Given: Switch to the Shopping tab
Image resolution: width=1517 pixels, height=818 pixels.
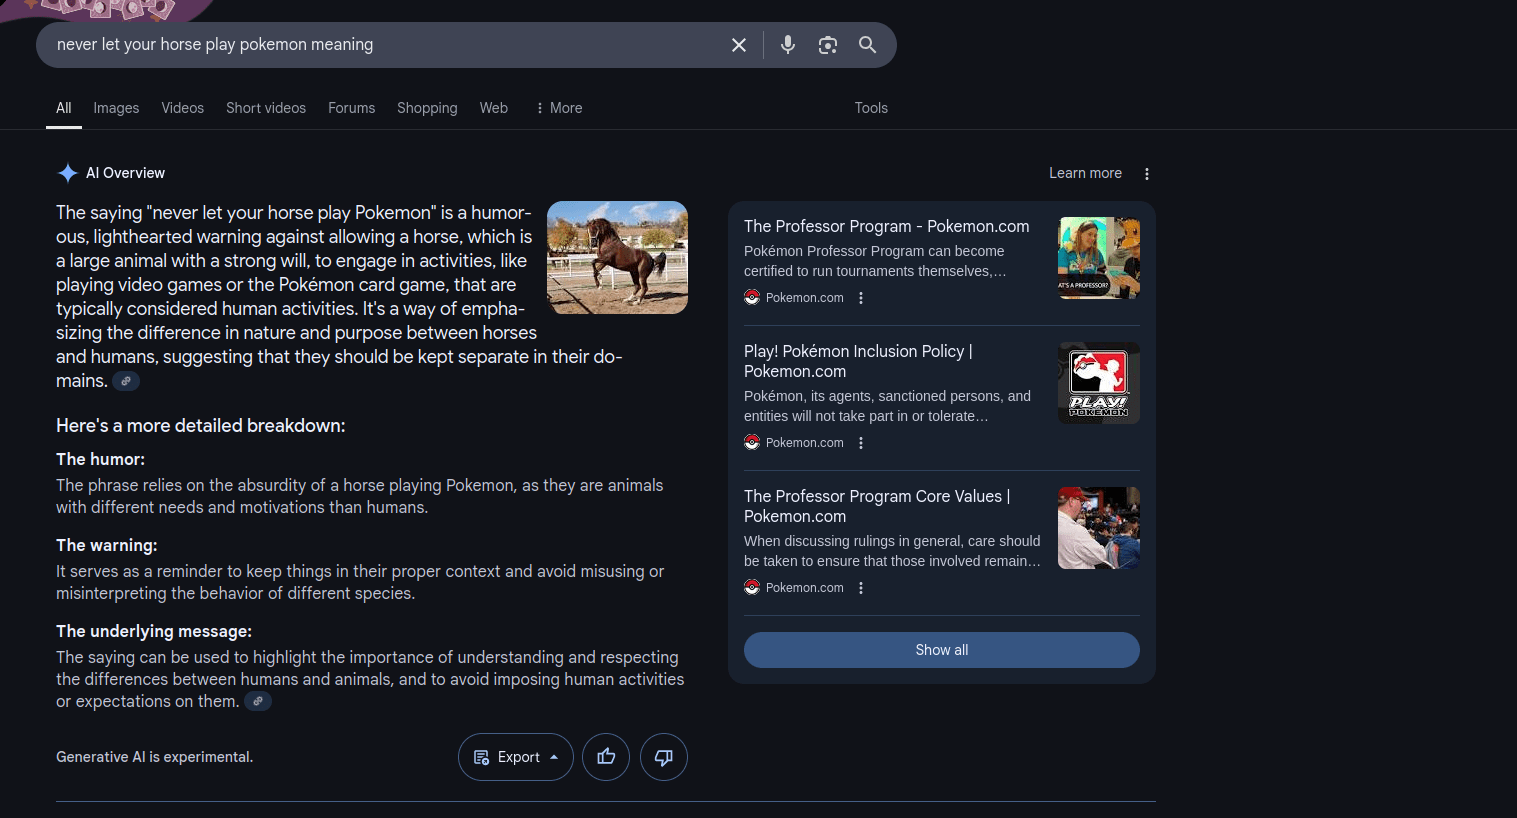Looking at the screenshot, I should tap(427, 108).
